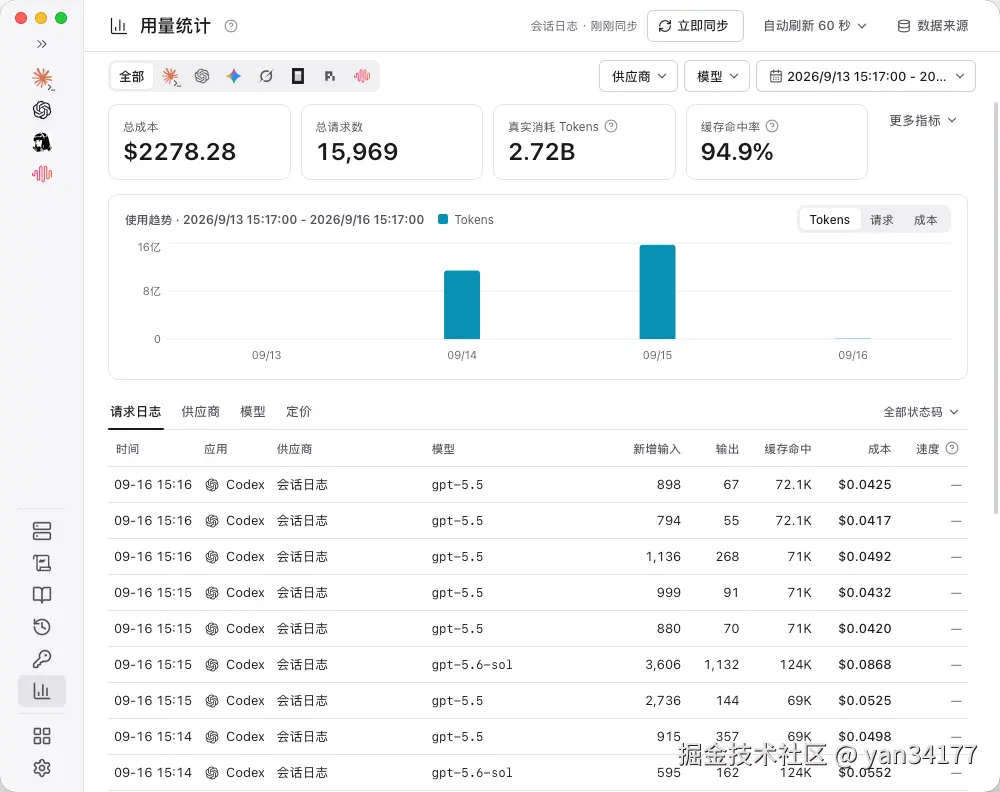Viewport: 1000px width, 792px height.
Task: Select the 请求日志 tab
Action: [136, 412]
